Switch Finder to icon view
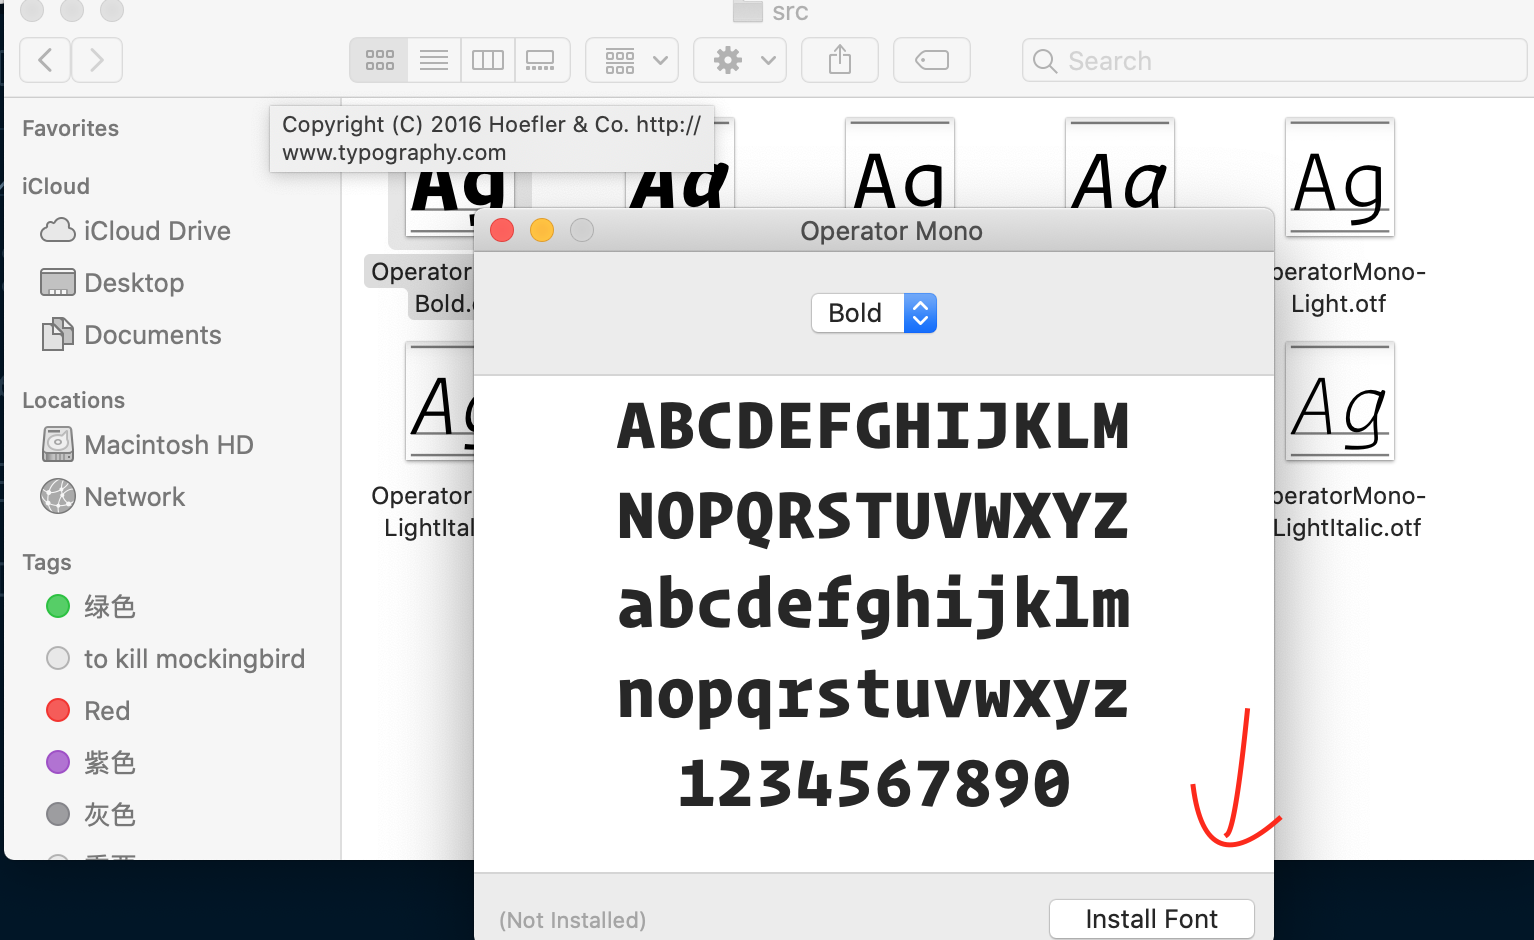 coord(379,60)
